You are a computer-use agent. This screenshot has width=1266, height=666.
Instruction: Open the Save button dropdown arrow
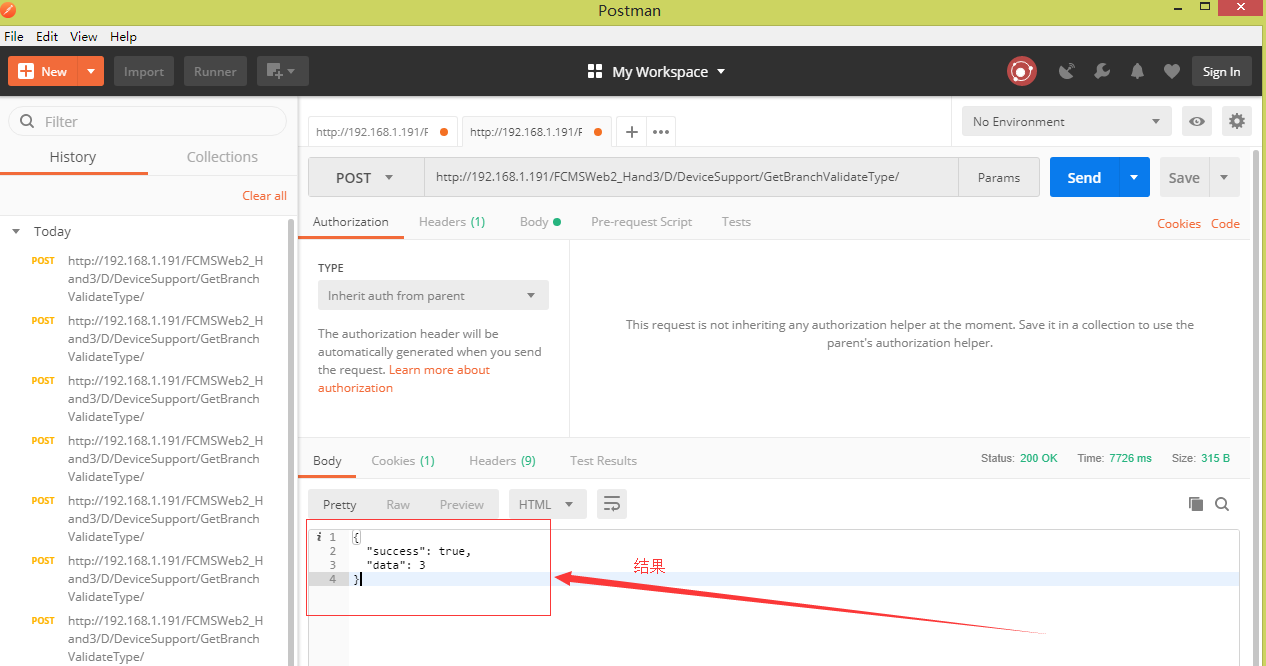point(1224,177)
